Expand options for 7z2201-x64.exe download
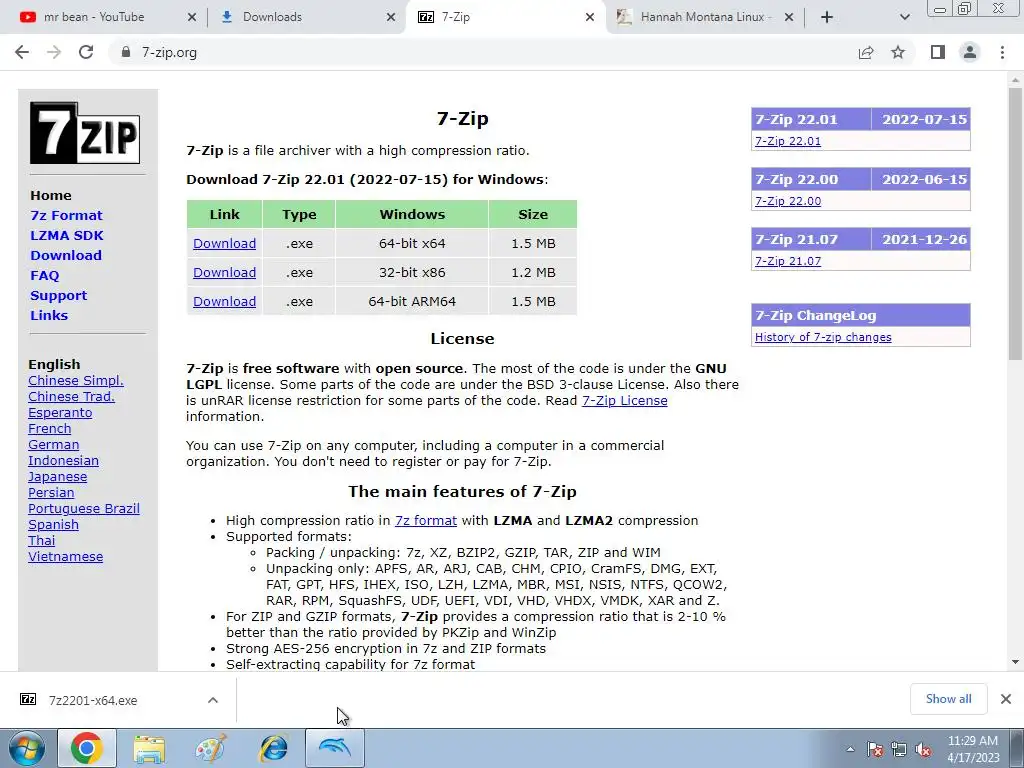The height and width of the screenshot is (768, 1024). point(213,700)
